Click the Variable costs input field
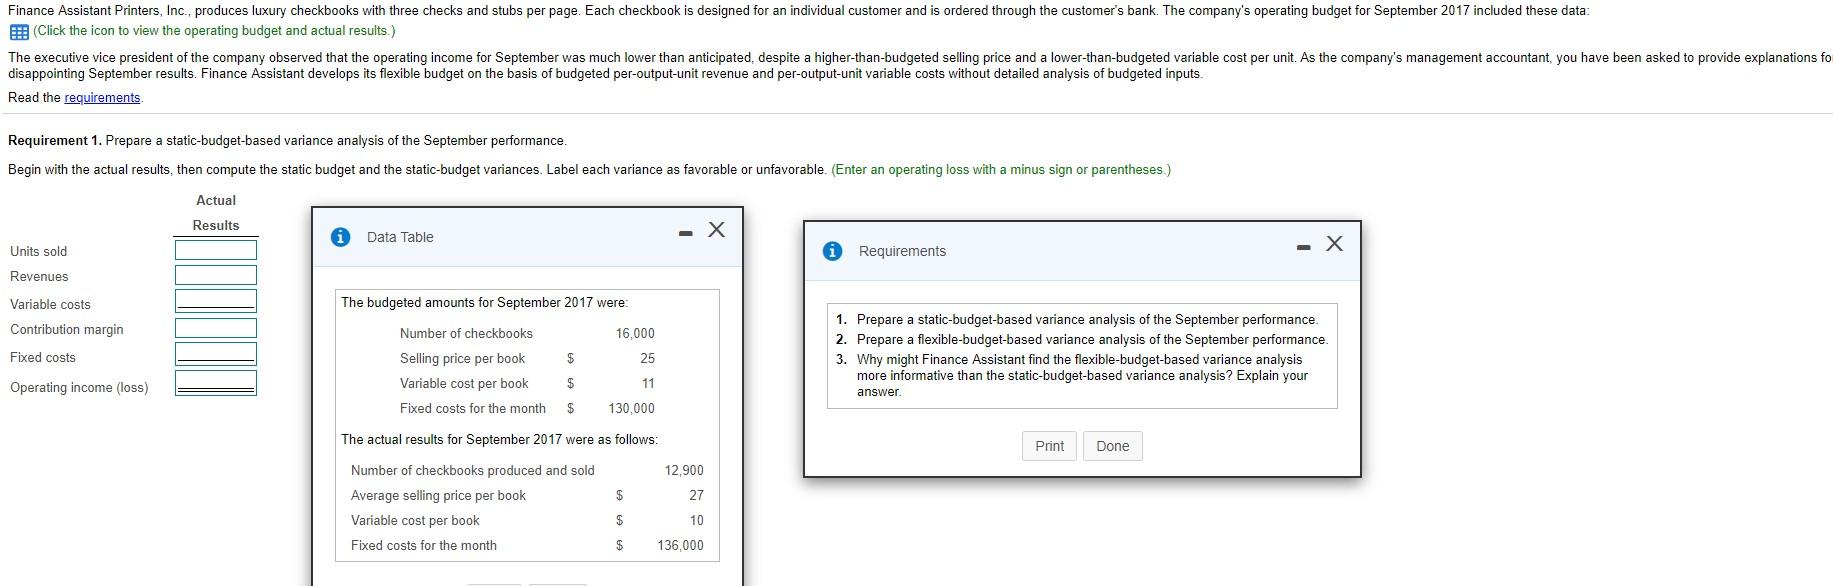 pyautogui.click(x=216, y=301)
